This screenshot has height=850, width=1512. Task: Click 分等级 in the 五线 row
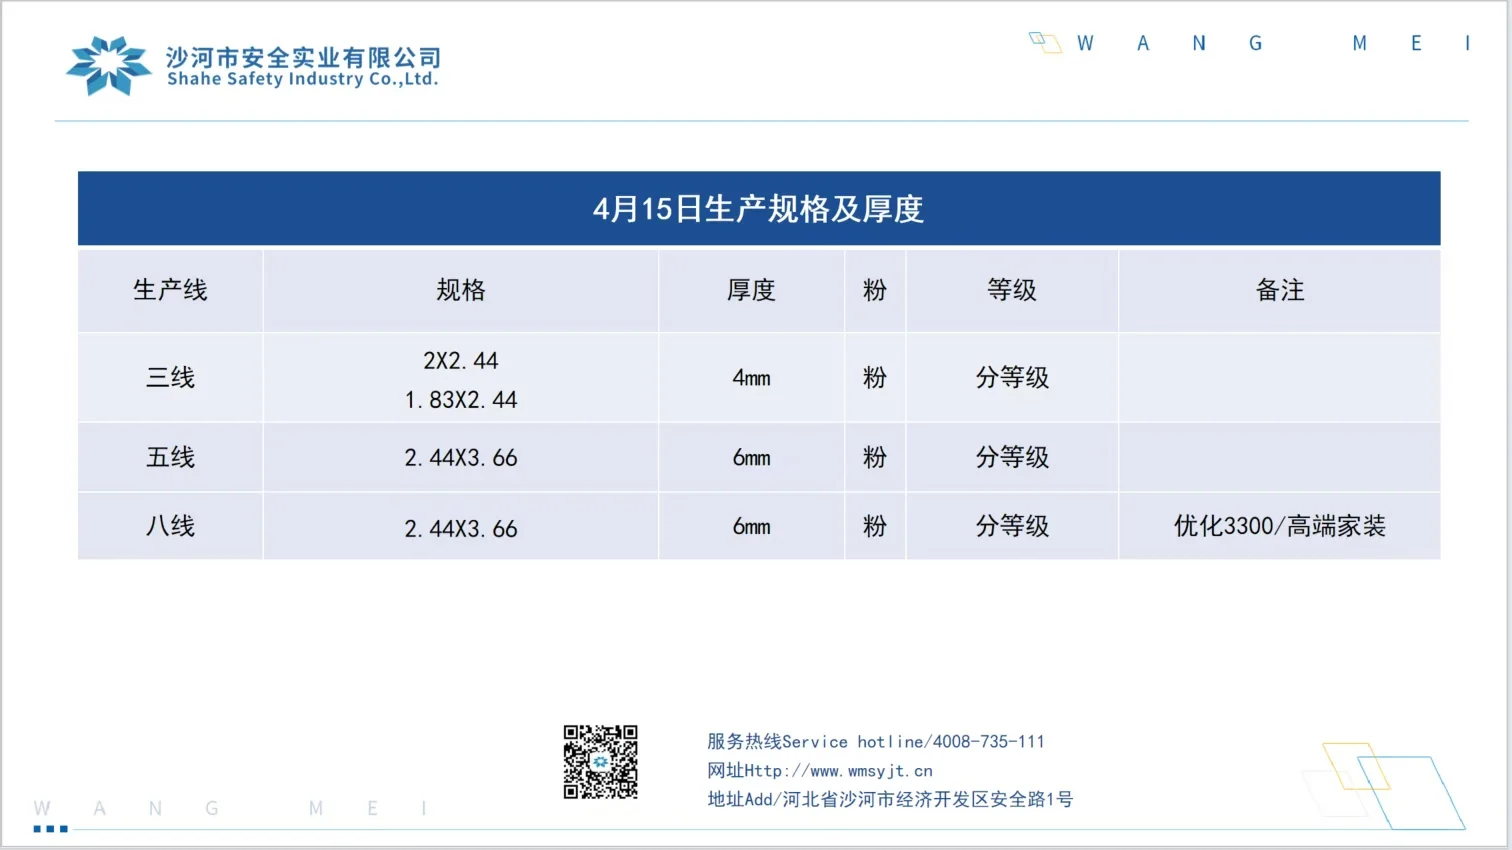[x=1012, y=457]
